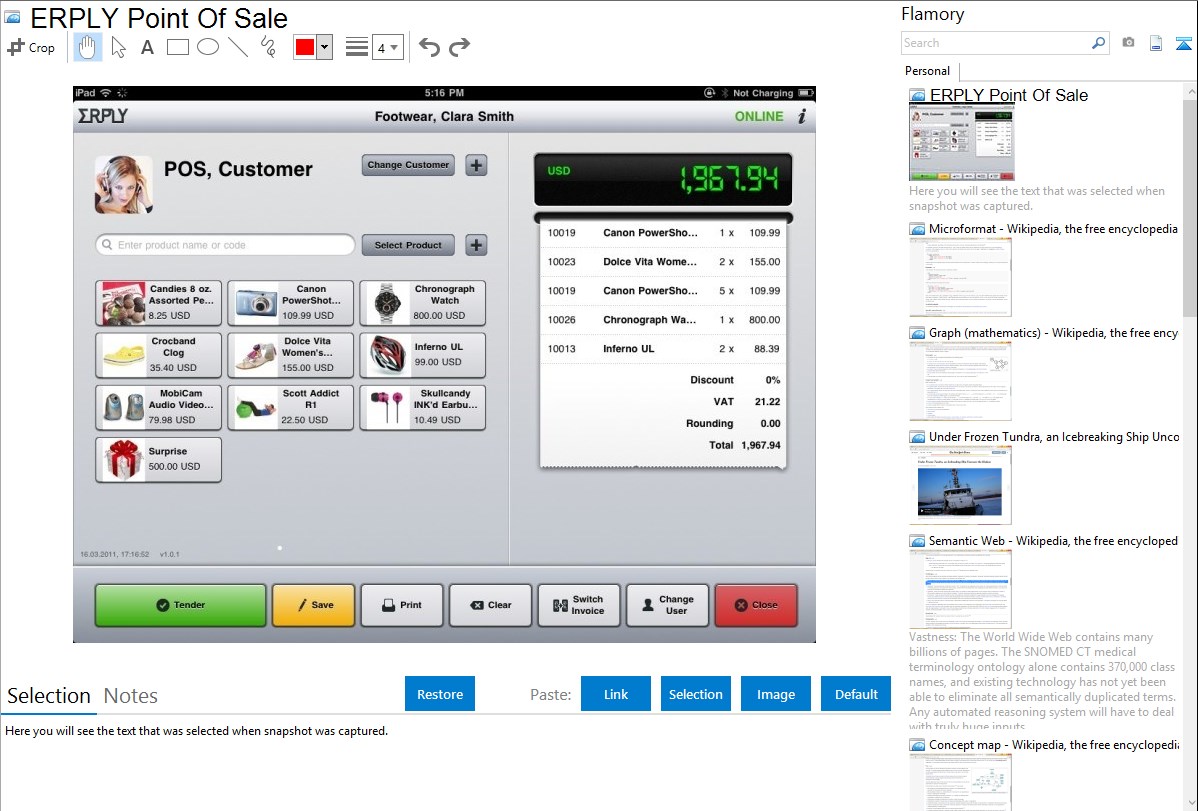The height and width of the screenshot is (811, 1198).
Task: Select the Crop tool
Action: click(x=31, y=47)
